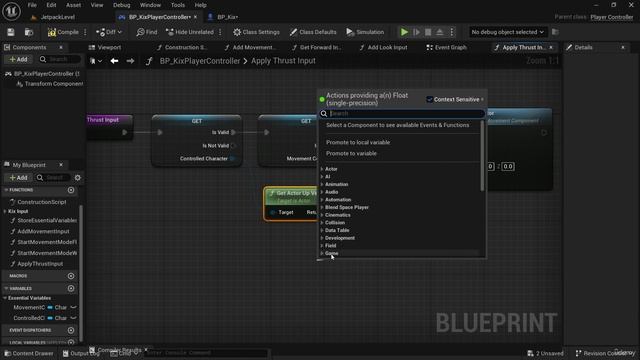The height and width of the screenshot is (360, 640).
Task: Navigate forward in graph history
Action: point(130,61)
